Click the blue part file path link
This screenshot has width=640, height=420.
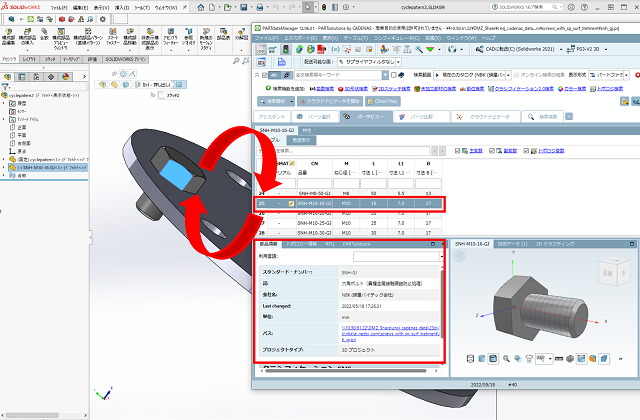(x=391, y=333)
